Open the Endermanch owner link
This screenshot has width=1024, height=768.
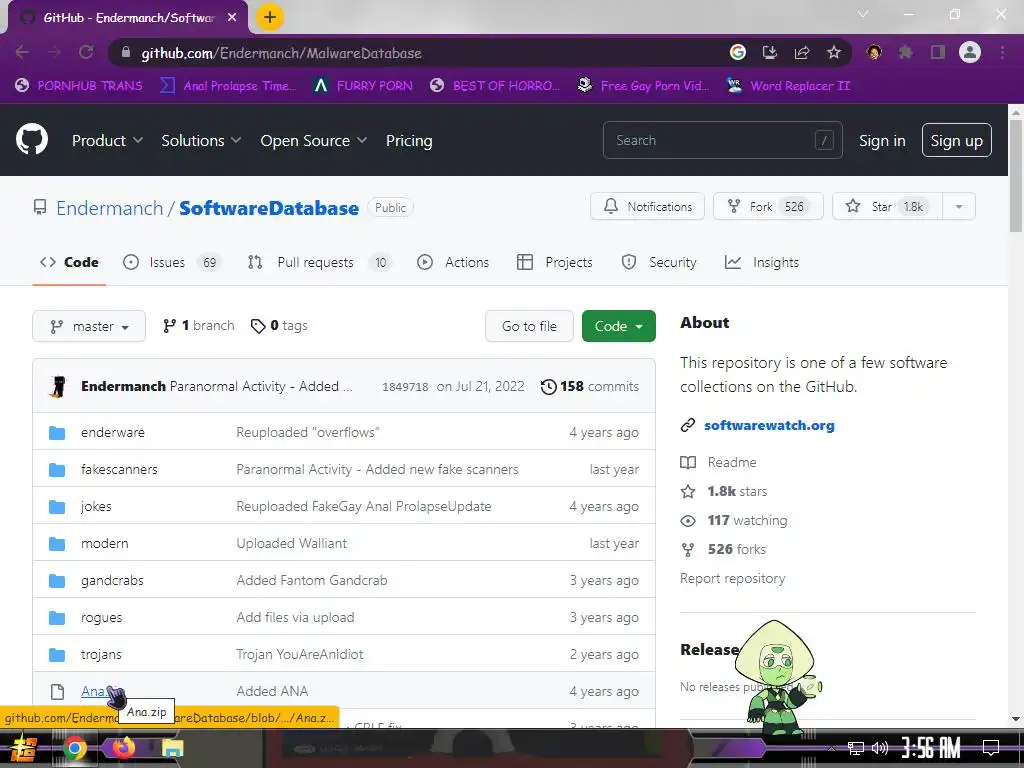pos(110,208)
